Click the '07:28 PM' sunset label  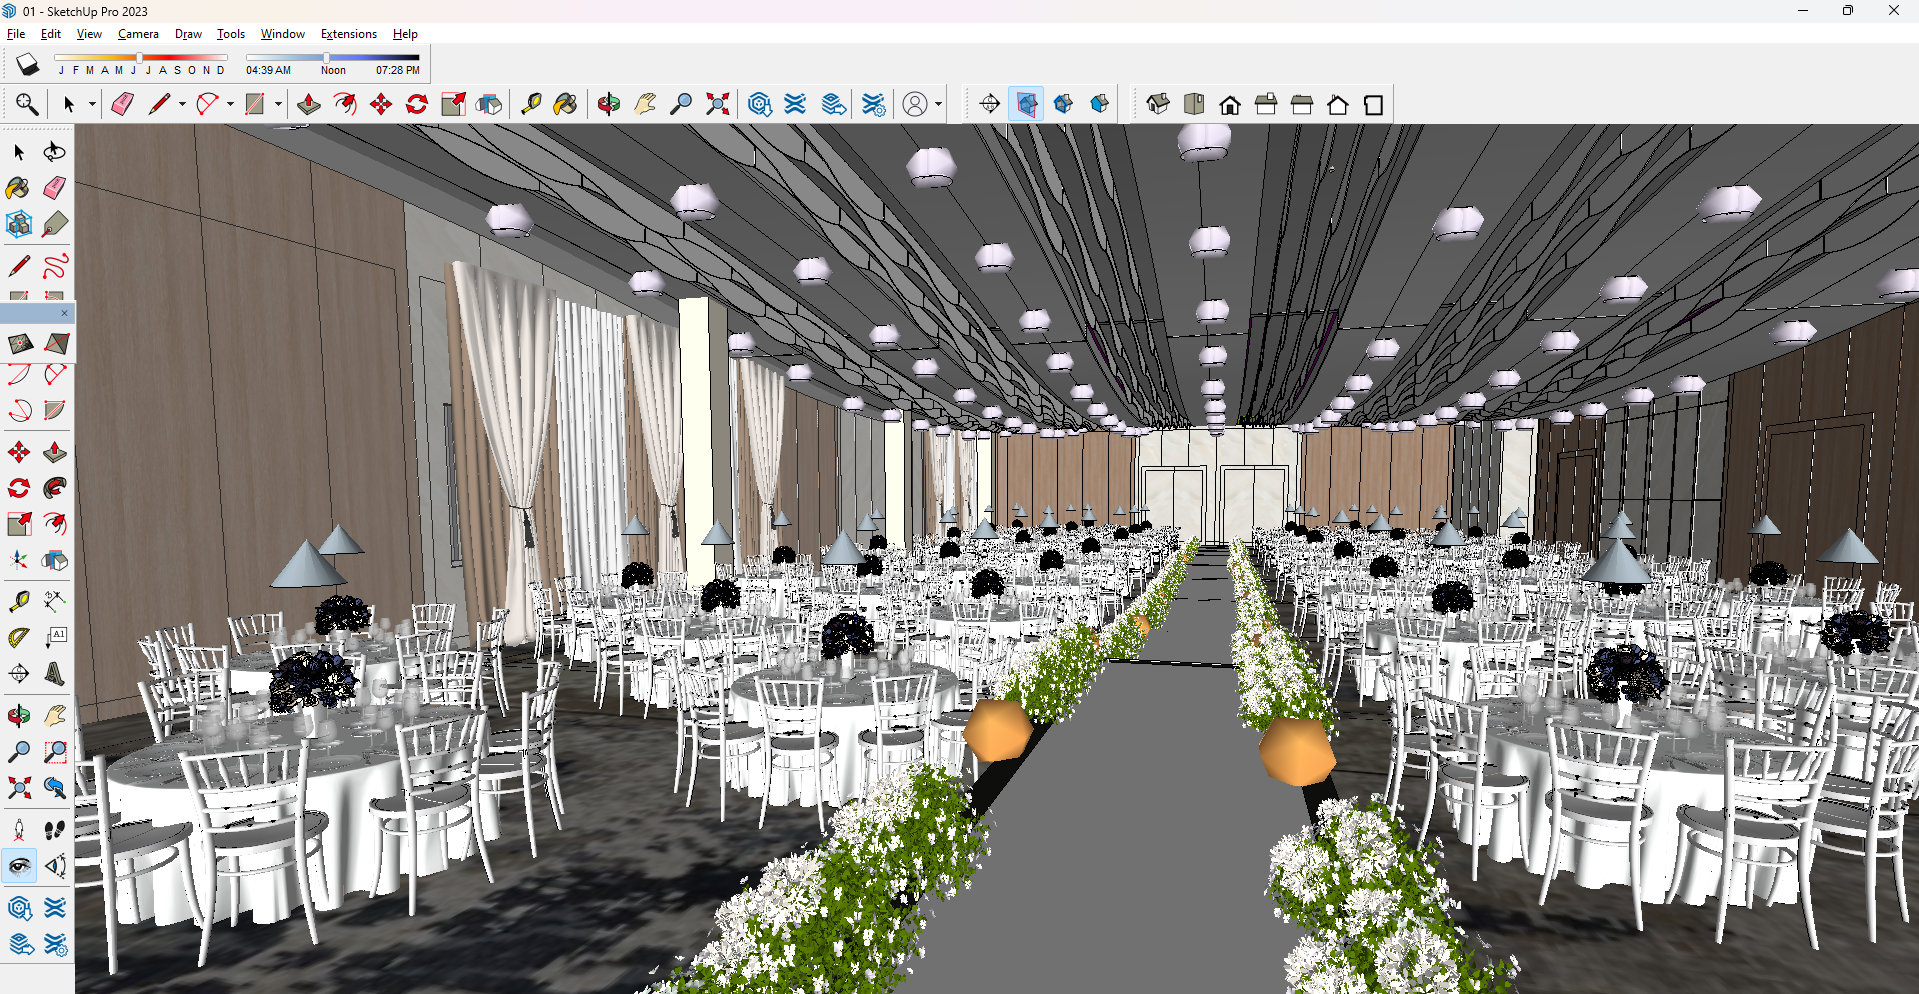(x=398, y=70)
